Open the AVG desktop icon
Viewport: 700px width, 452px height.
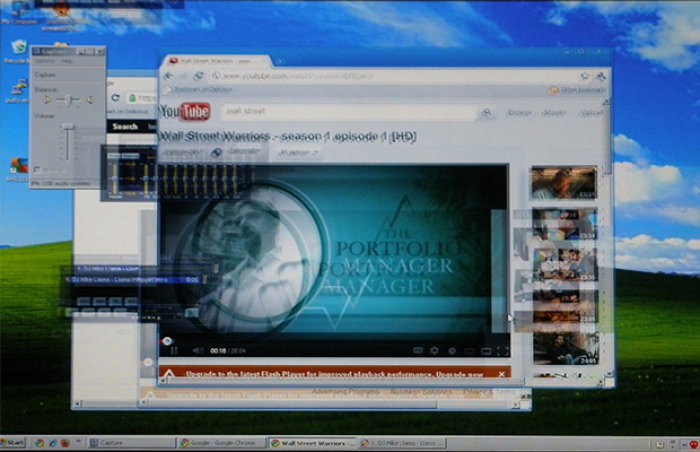(18, 169)
